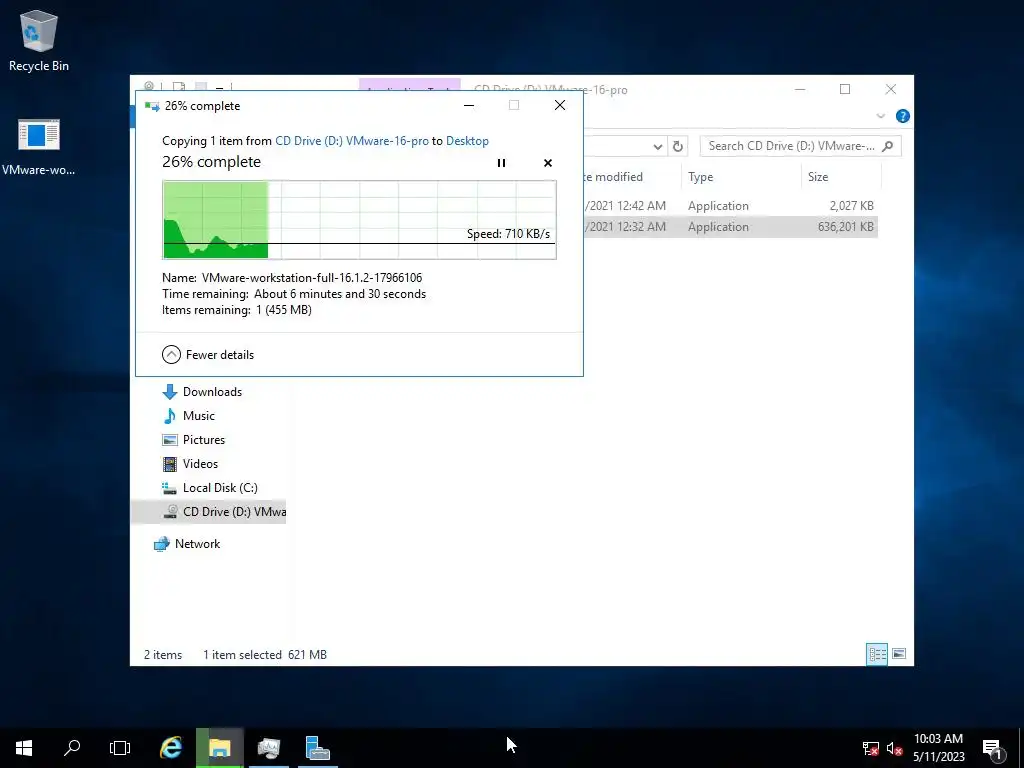The height and width of the screenshot is (768, 1024).
Task: Close the Explorer CD Drive window
Action: click(891, 89)
